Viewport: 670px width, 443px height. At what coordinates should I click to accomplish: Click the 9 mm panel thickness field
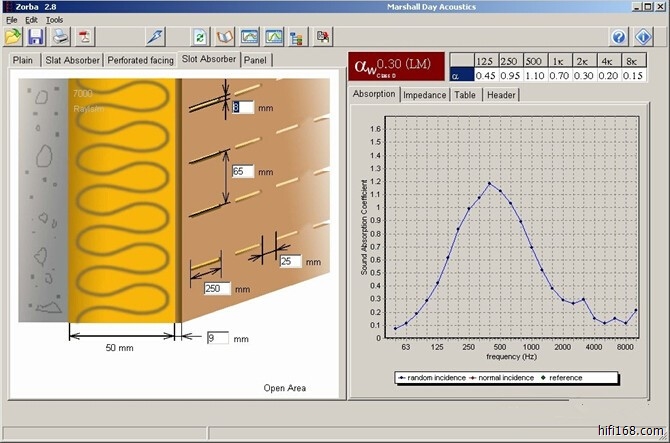[x=217, y=339]
